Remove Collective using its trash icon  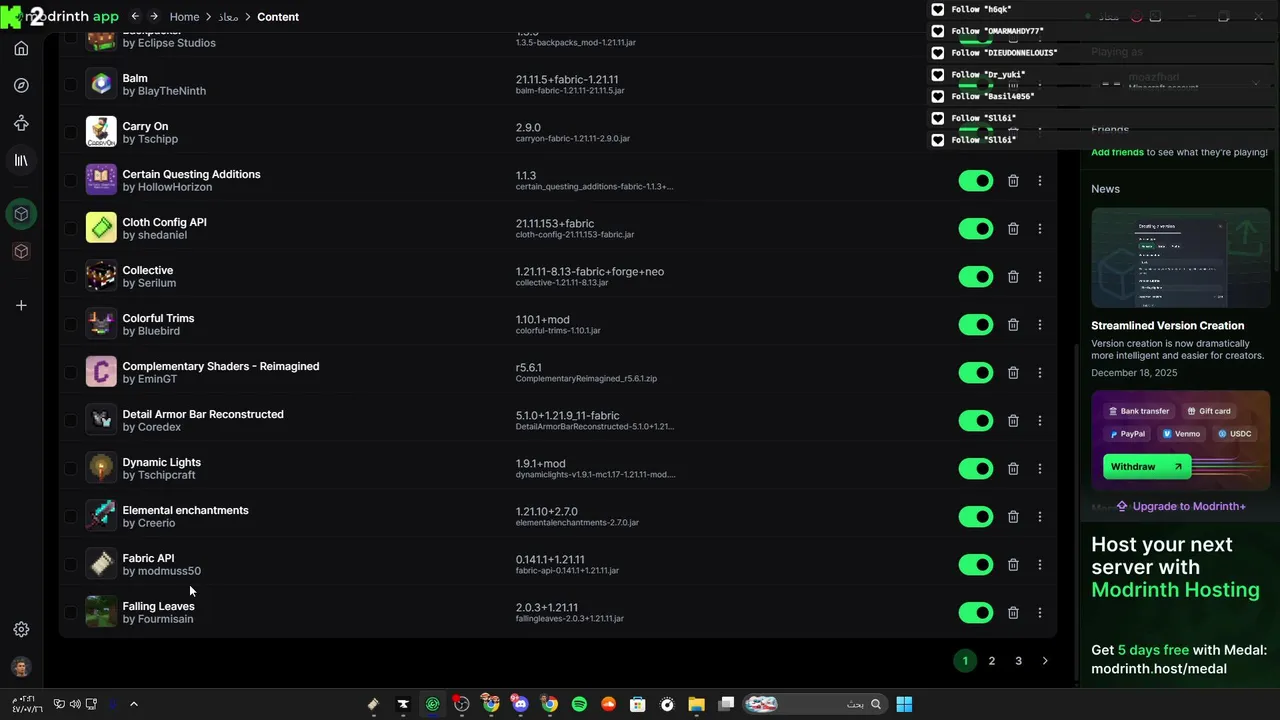(1013, 276)
